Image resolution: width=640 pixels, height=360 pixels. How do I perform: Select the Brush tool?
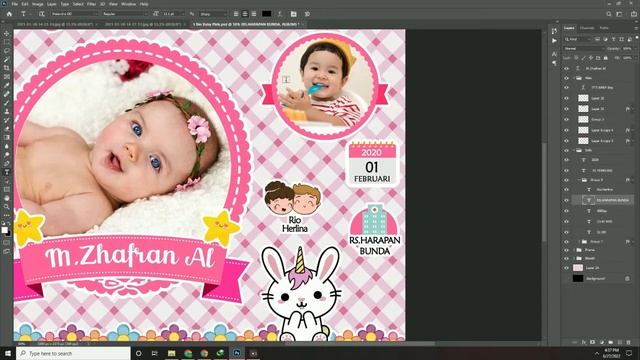(7, 102)
